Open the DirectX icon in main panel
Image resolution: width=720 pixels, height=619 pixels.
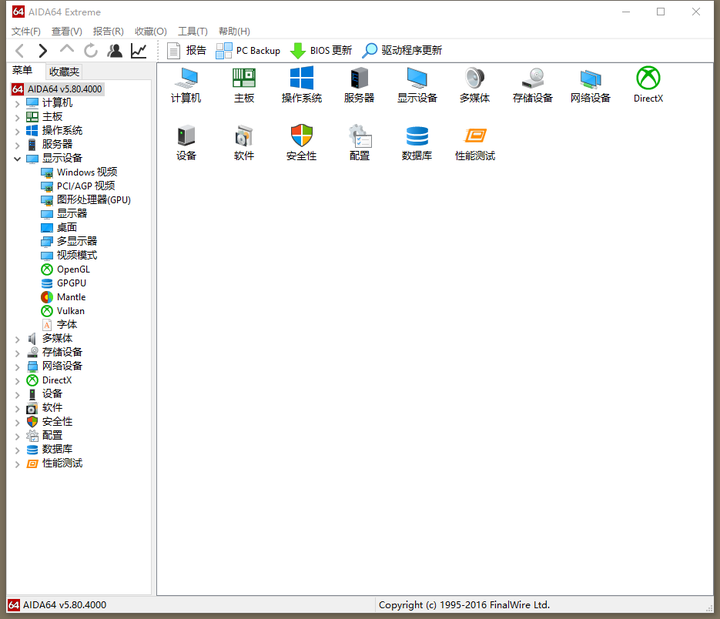648,79
